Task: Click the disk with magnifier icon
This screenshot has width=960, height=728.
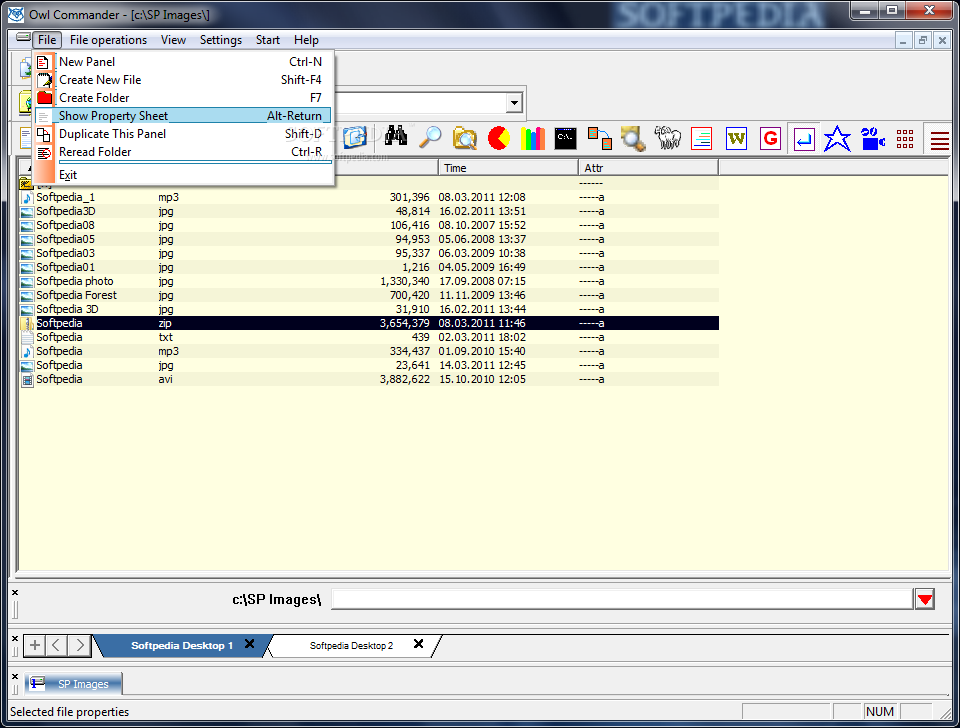Action: click(x=633, y=138)
